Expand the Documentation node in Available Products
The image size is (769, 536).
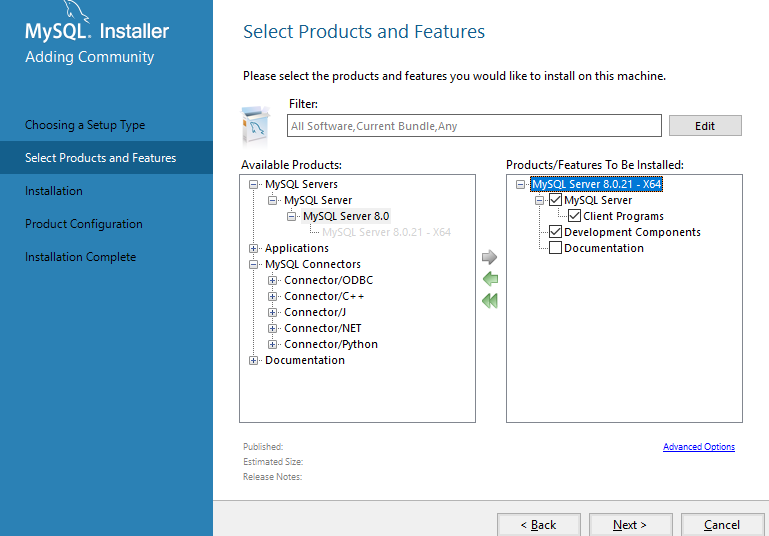pyautogui.click(x=253, y=360)
